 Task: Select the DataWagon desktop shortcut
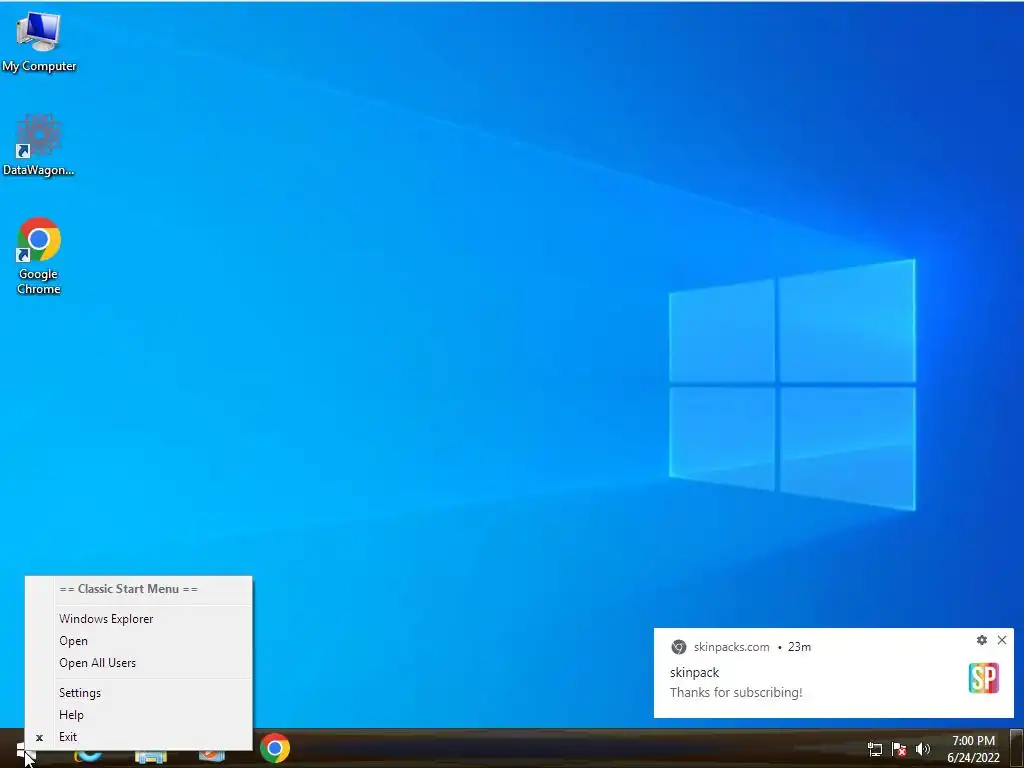(39, 145)
